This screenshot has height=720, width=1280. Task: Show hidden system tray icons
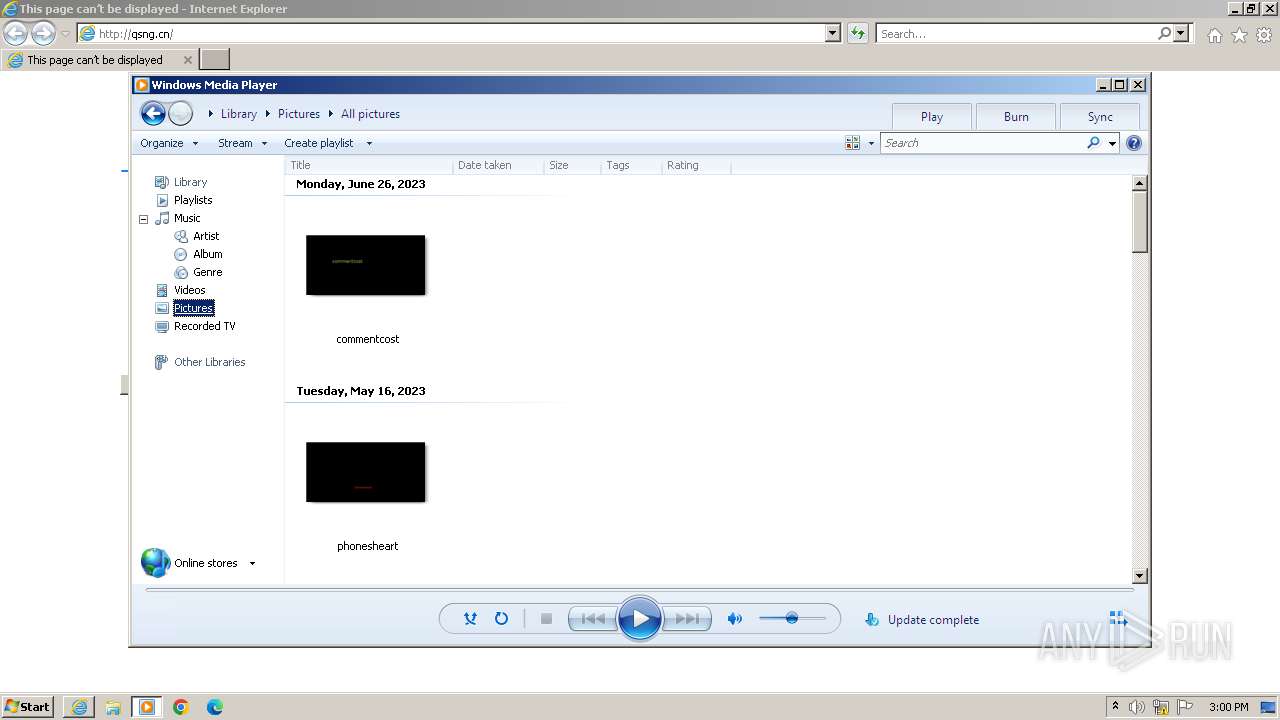coord(1115,706)
